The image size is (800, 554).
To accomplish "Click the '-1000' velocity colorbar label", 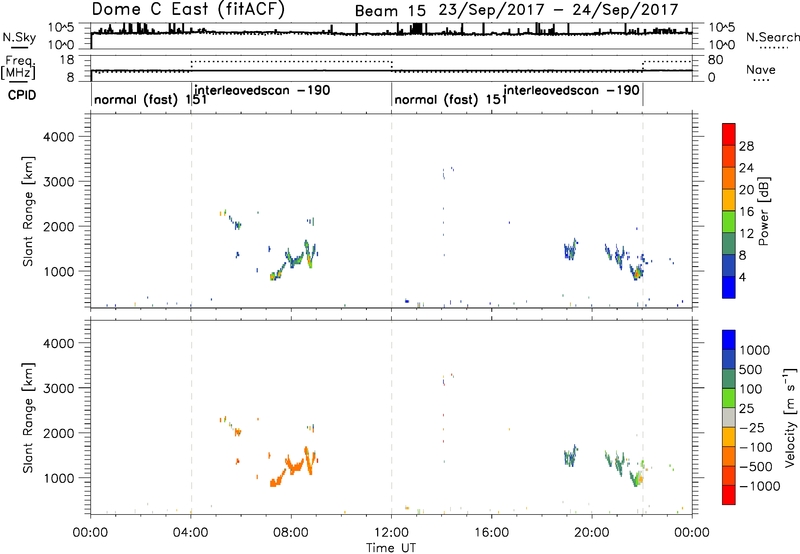I will [x=759, y=486].
